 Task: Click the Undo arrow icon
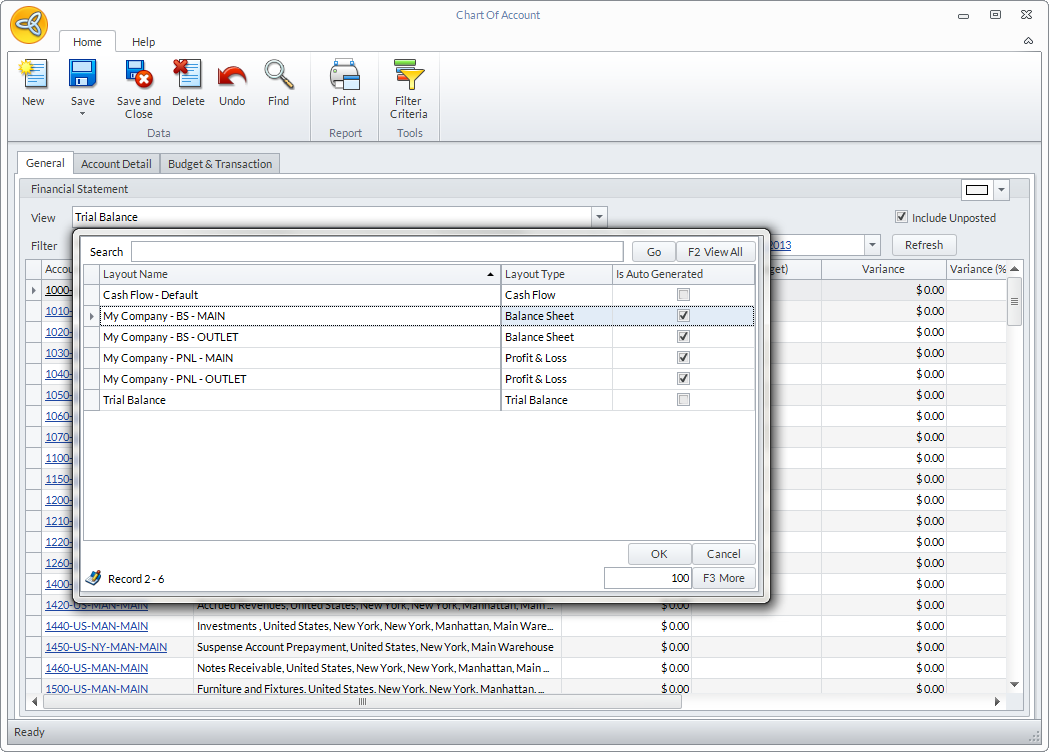232,75
